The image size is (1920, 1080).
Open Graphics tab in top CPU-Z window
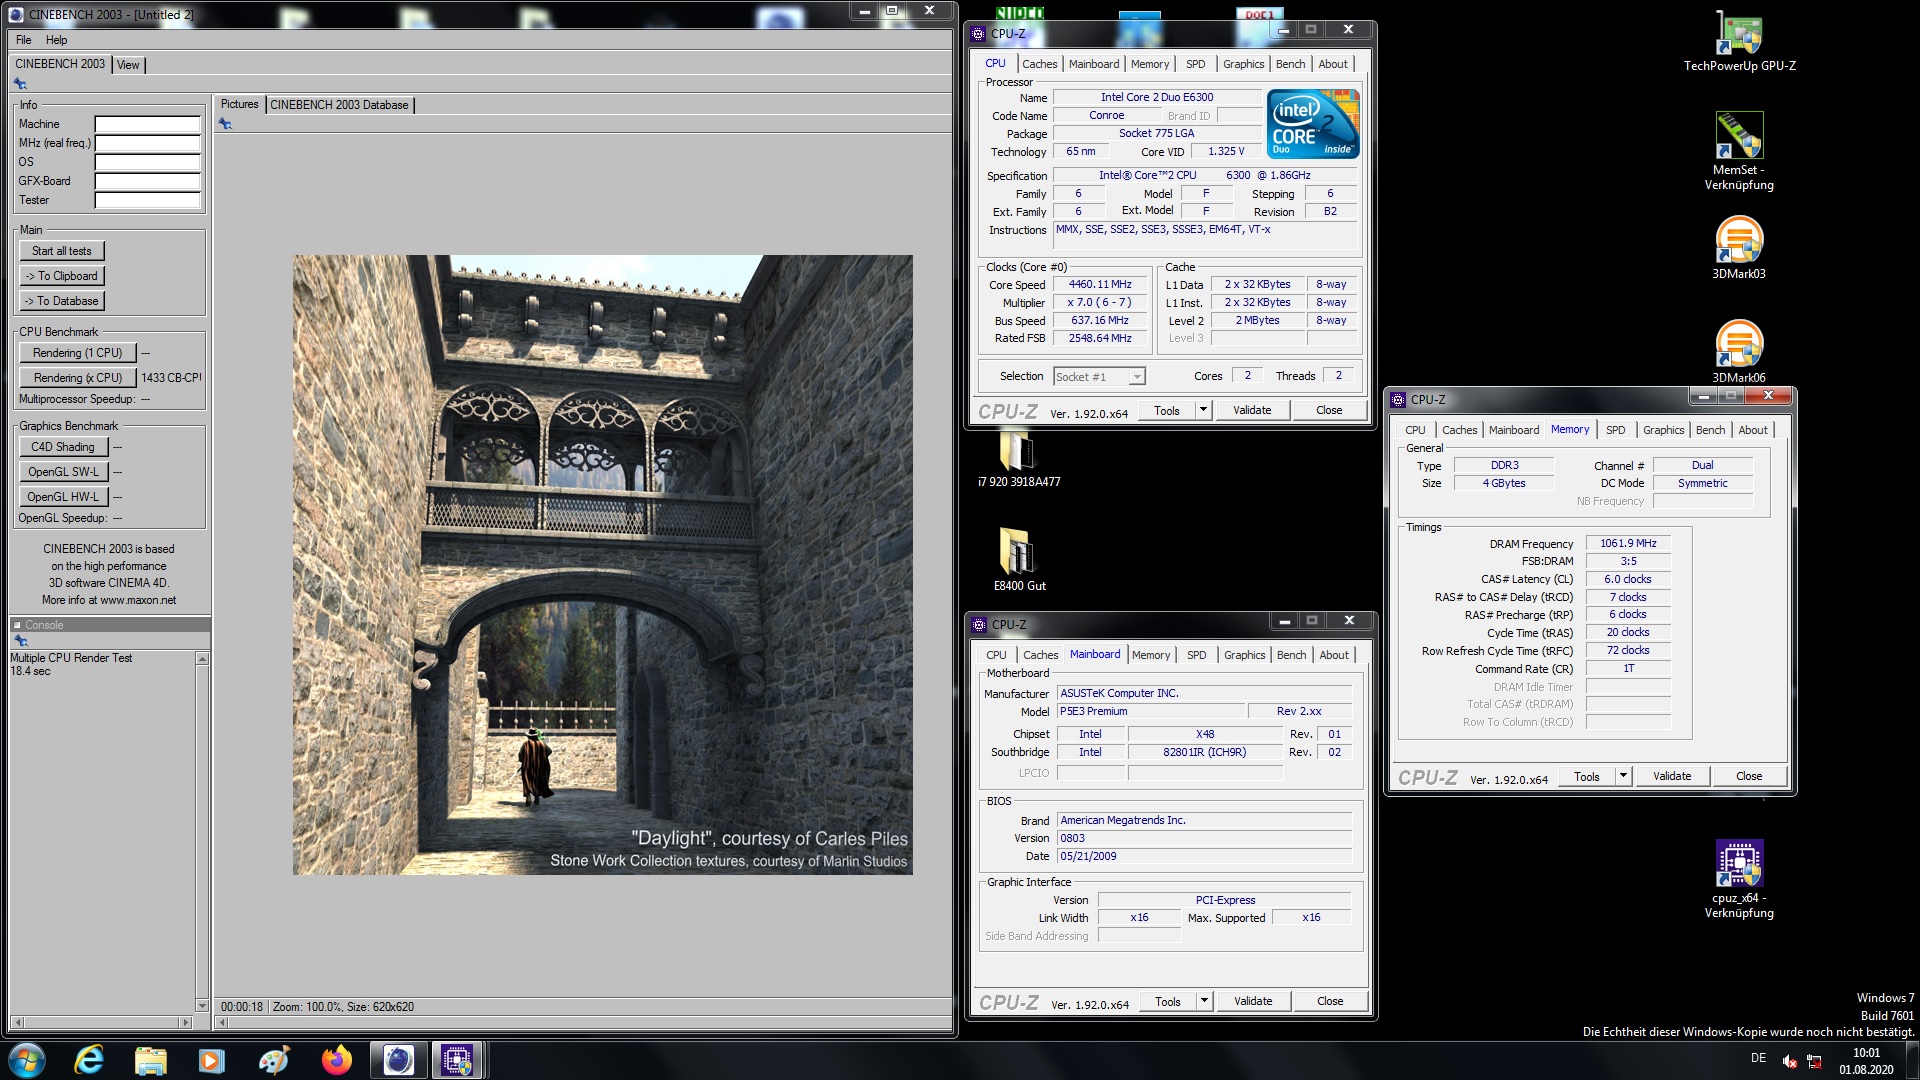tap(1244, 64)
